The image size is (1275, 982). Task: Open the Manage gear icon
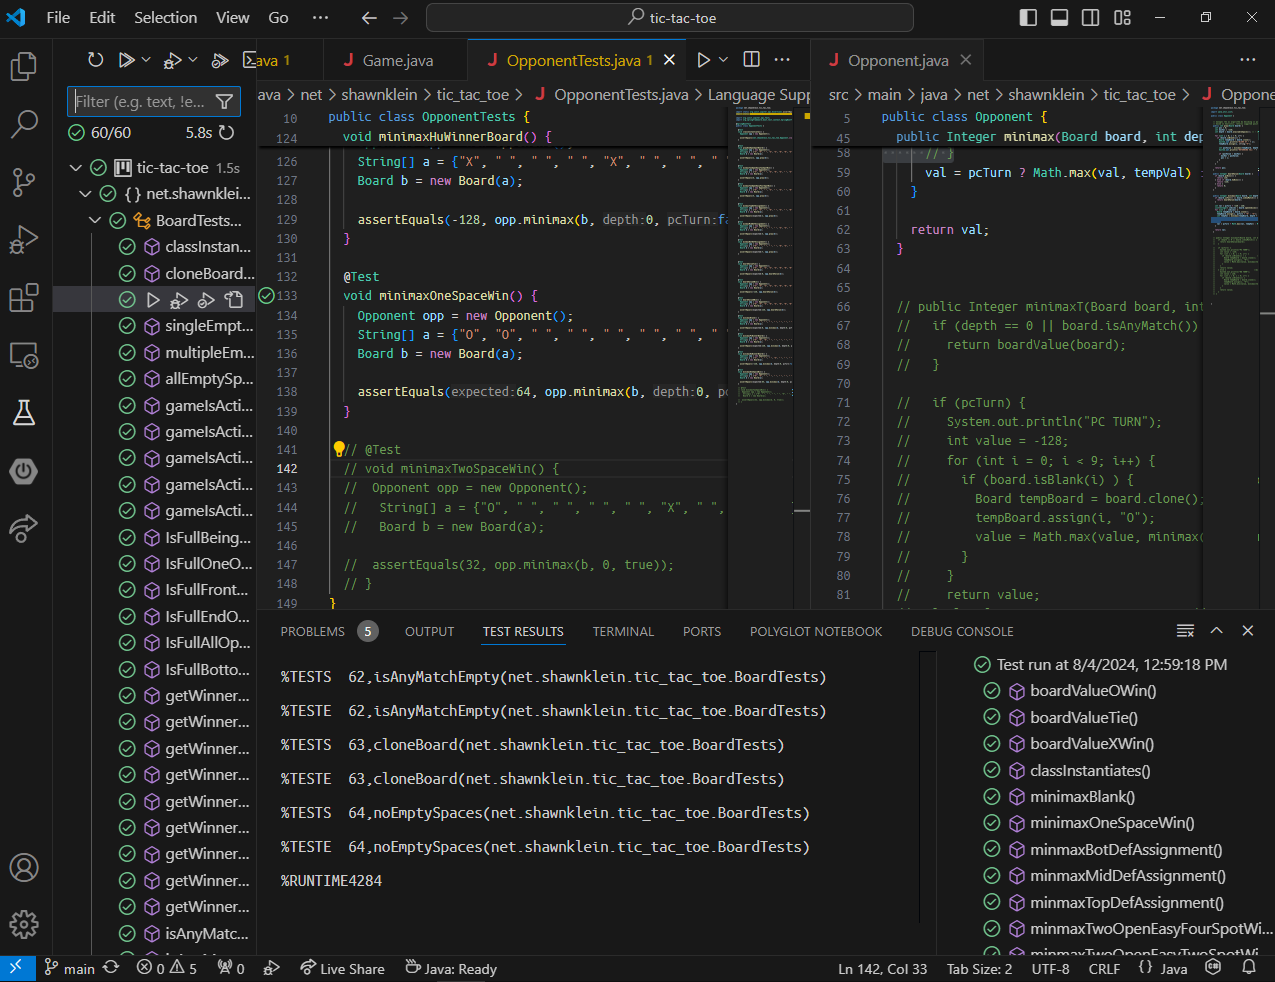pos(24,925)
